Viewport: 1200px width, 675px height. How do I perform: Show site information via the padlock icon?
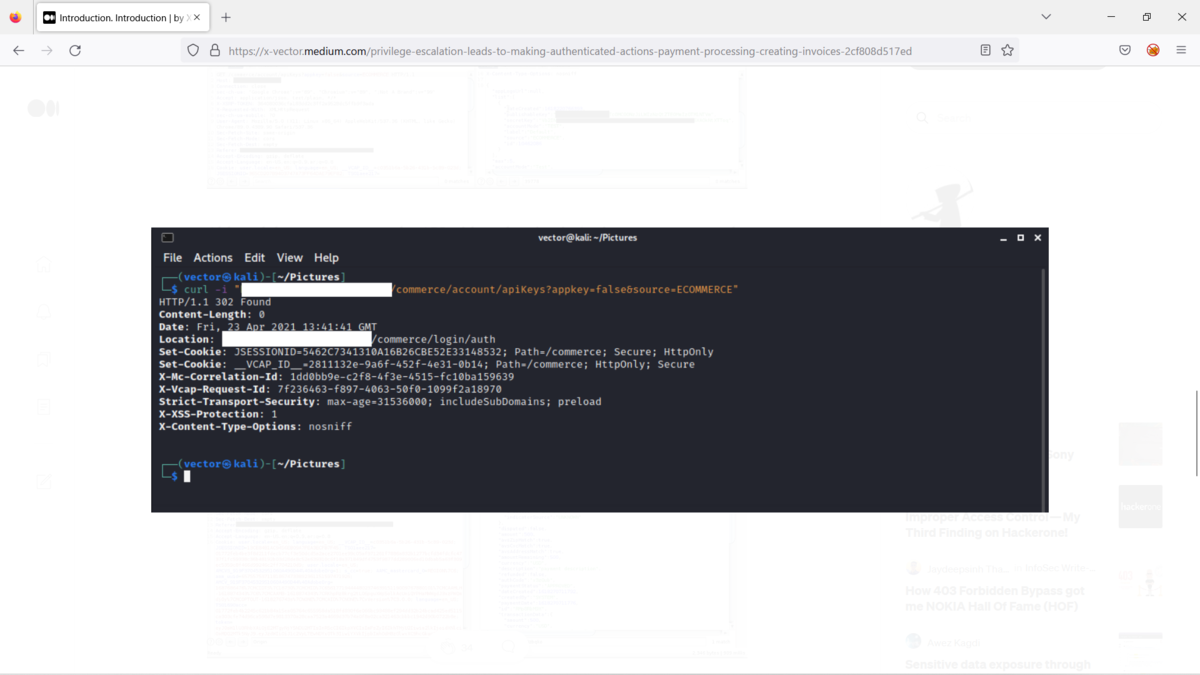[x=214, y=50]
